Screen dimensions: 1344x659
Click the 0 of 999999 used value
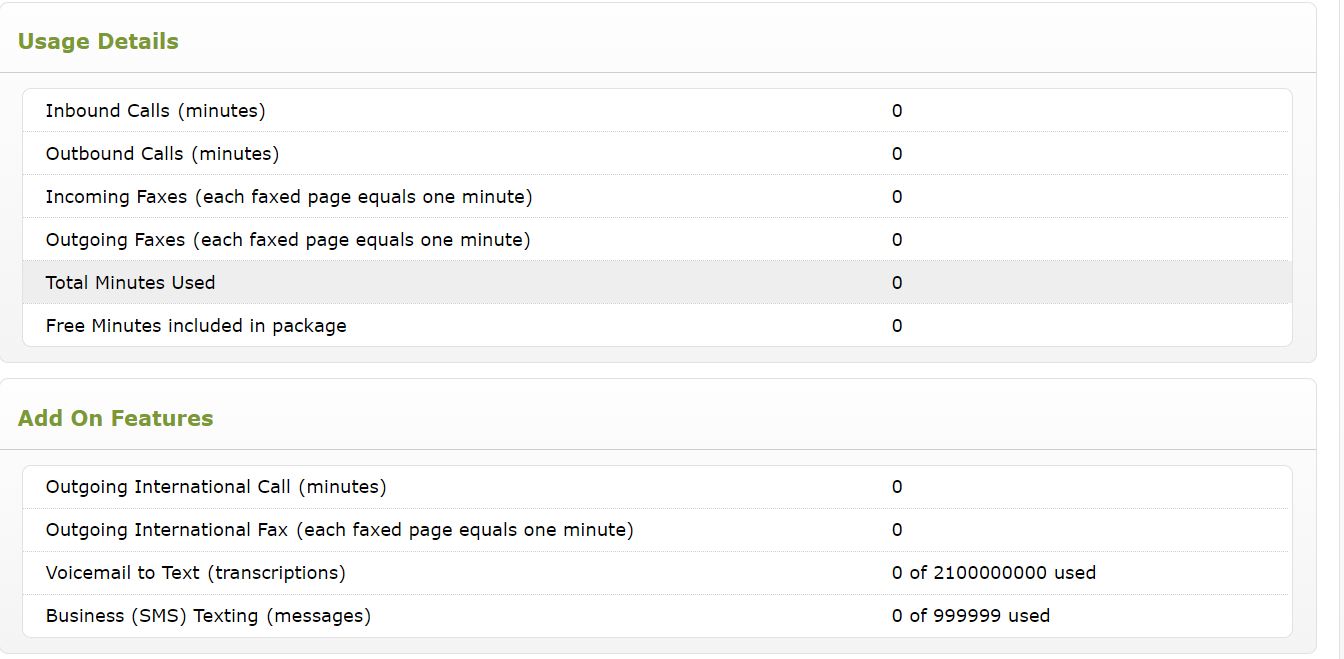point(971,616)
